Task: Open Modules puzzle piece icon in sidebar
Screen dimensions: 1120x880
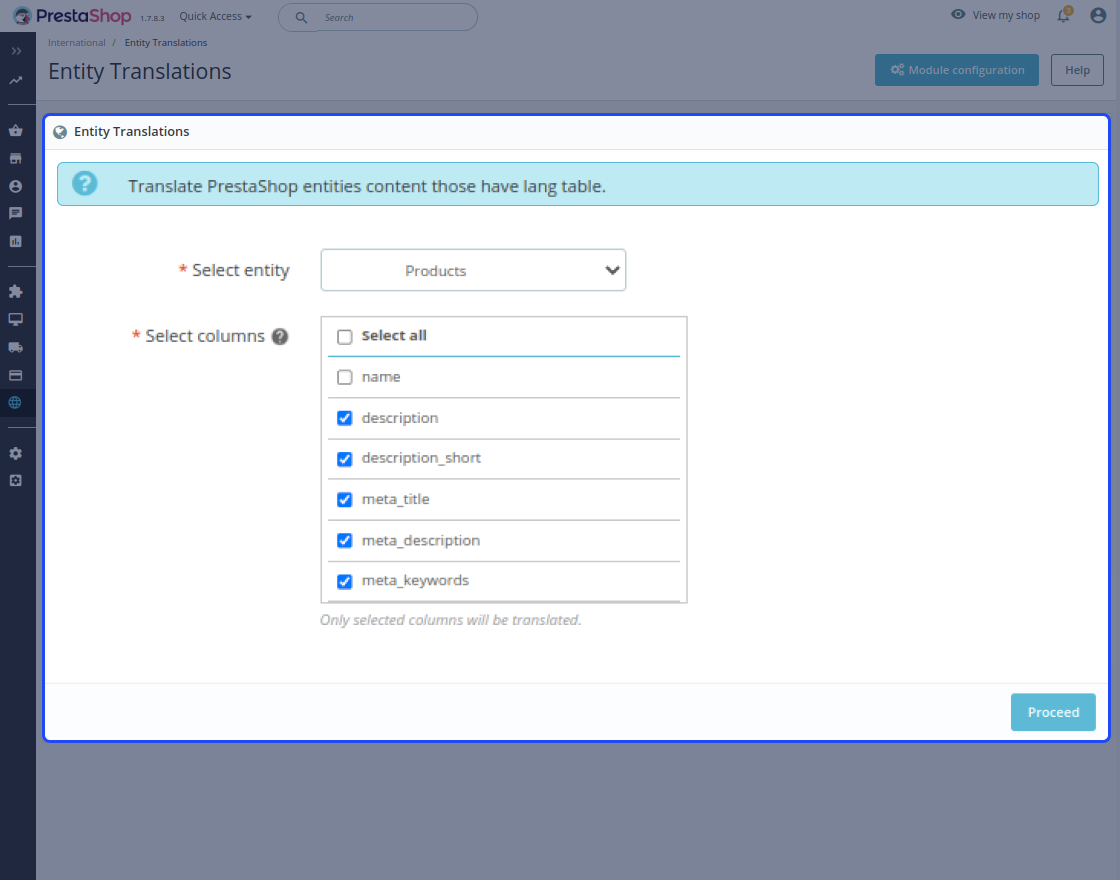Action: click(16, 291)
